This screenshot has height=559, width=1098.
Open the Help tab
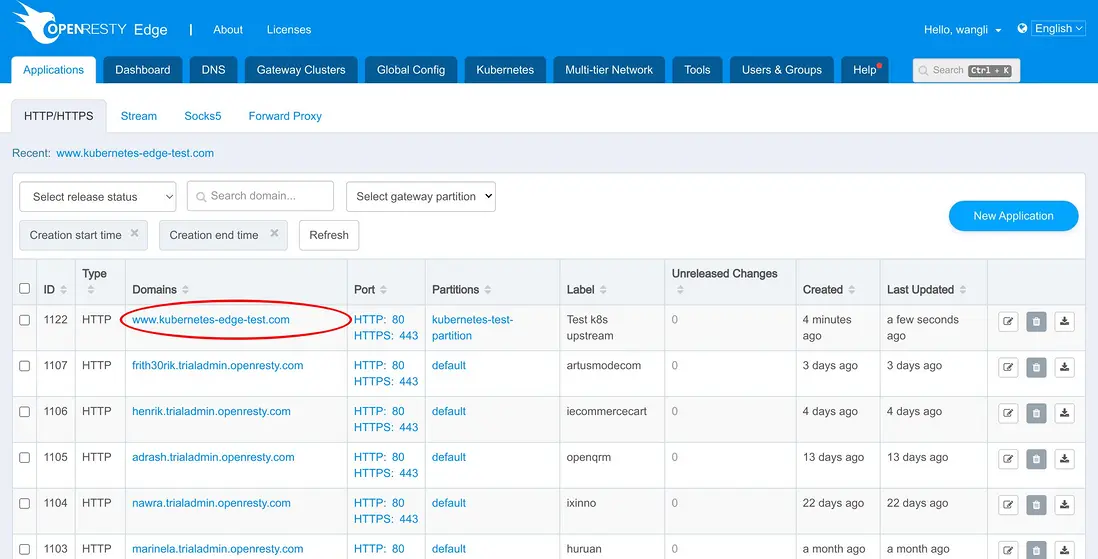pyautogui.click(x=865, y=70)
